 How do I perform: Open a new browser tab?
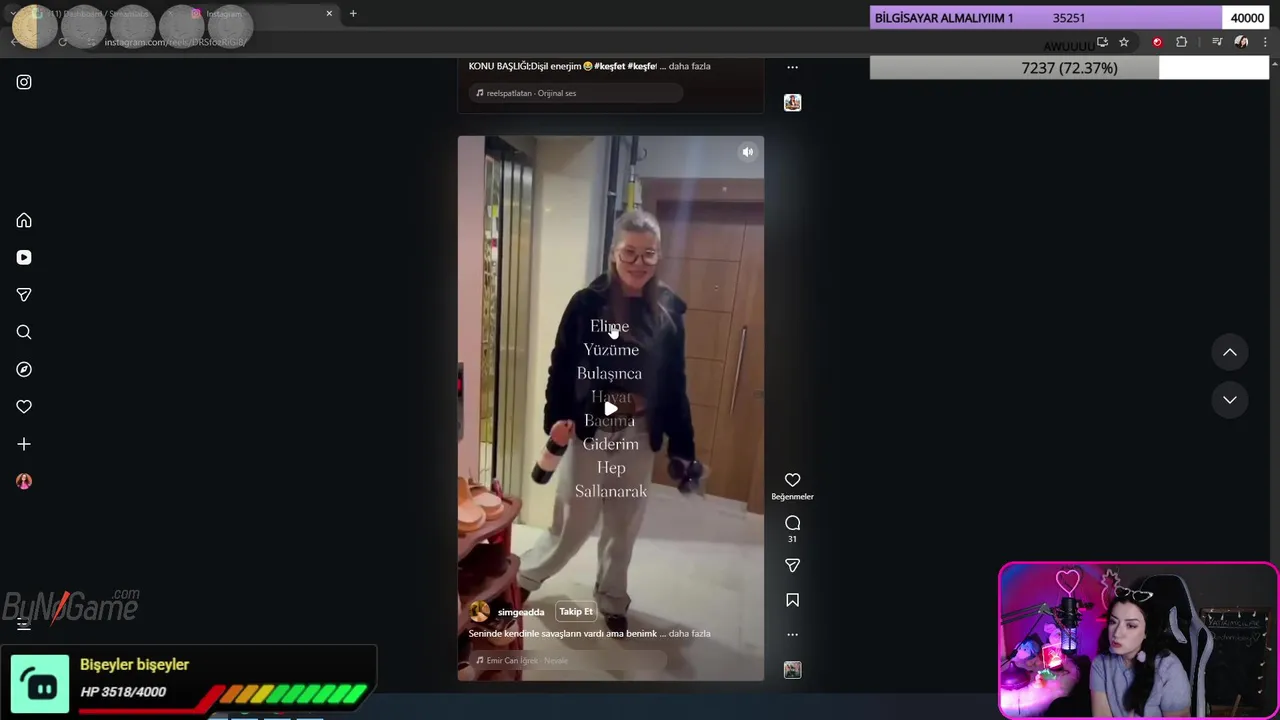pyautogui.click(x=353, y=14)
